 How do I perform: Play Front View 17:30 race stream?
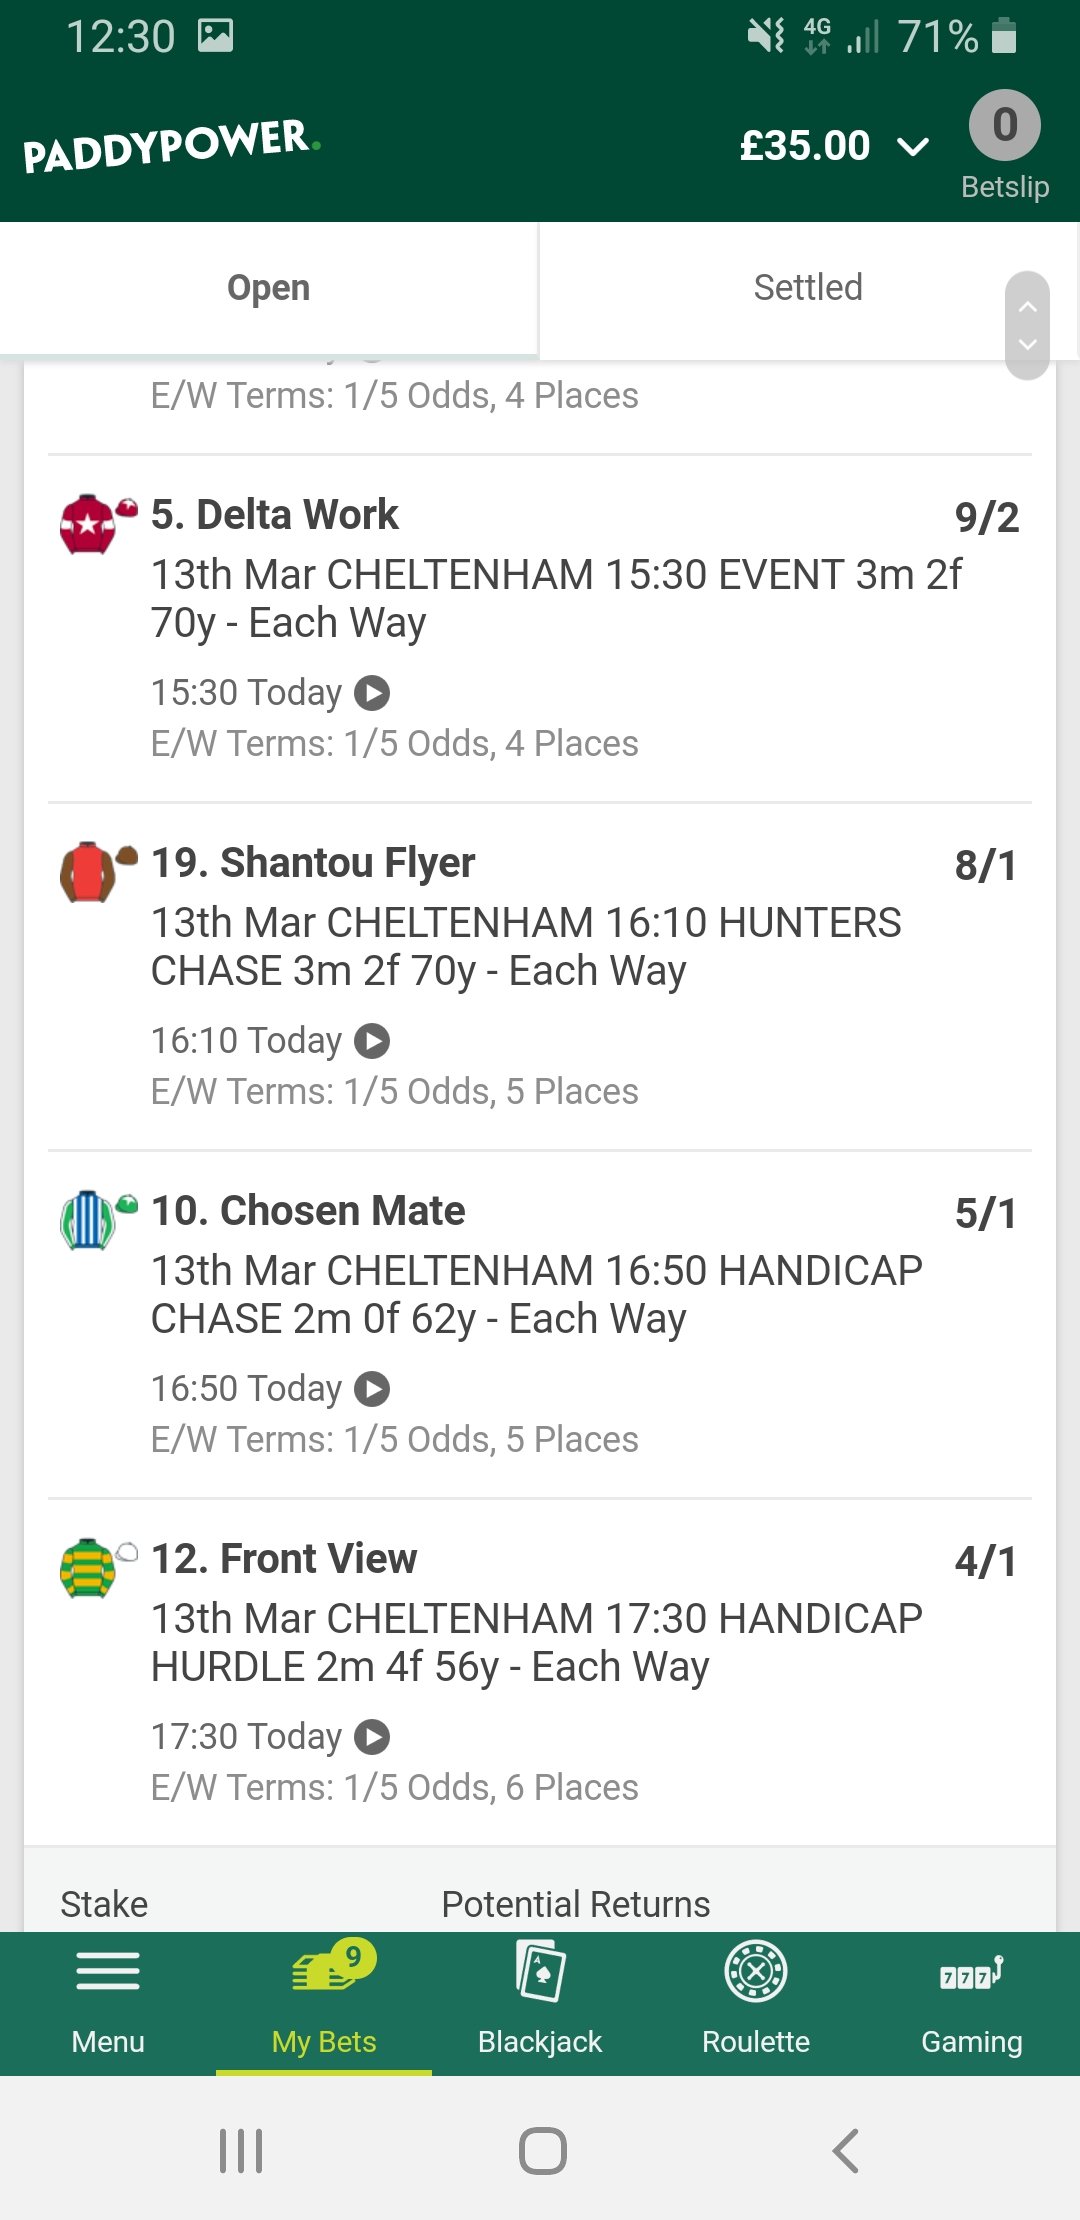(372, 1737)
